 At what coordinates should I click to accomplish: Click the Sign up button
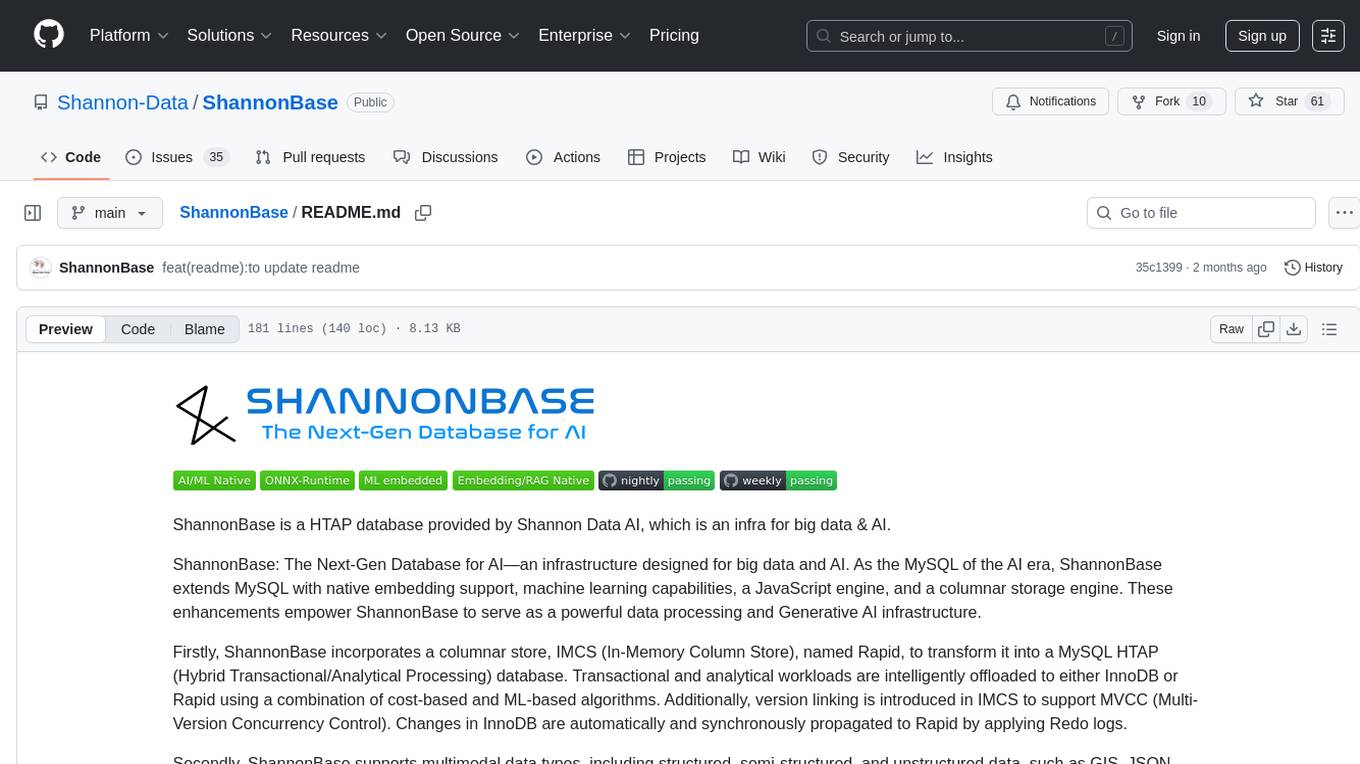click(1262, 36)
